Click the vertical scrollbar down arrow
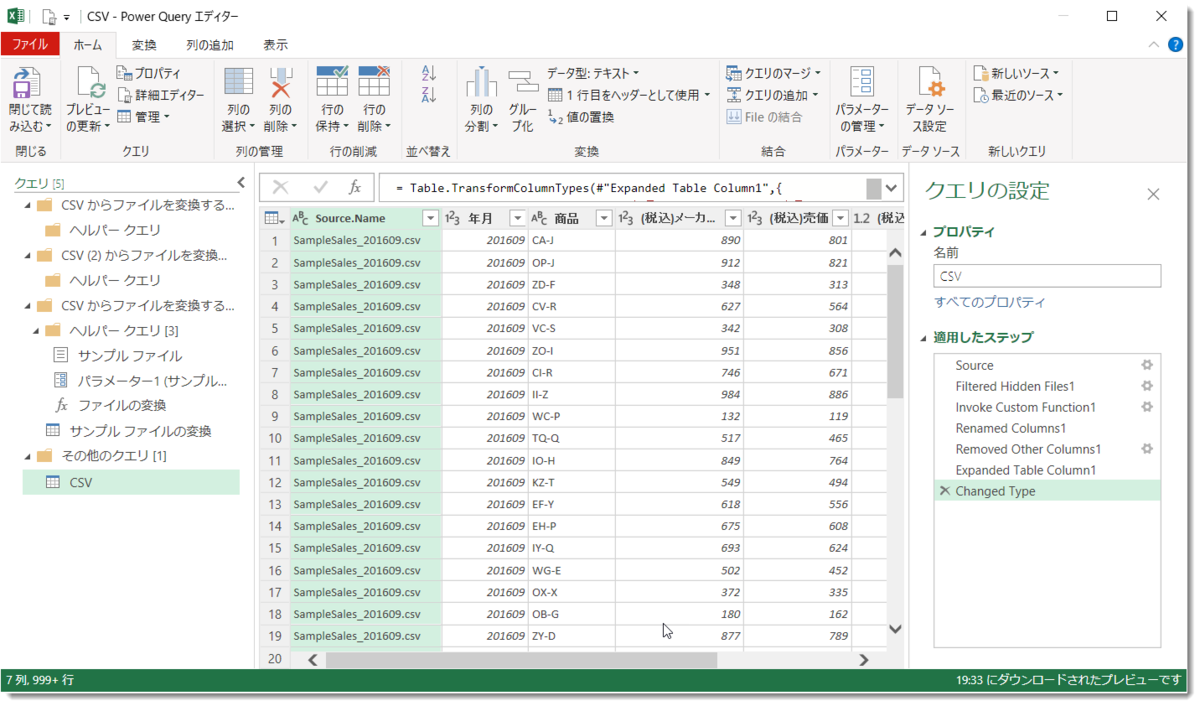This screenshot has height=706, width=1200. point(895,629)
